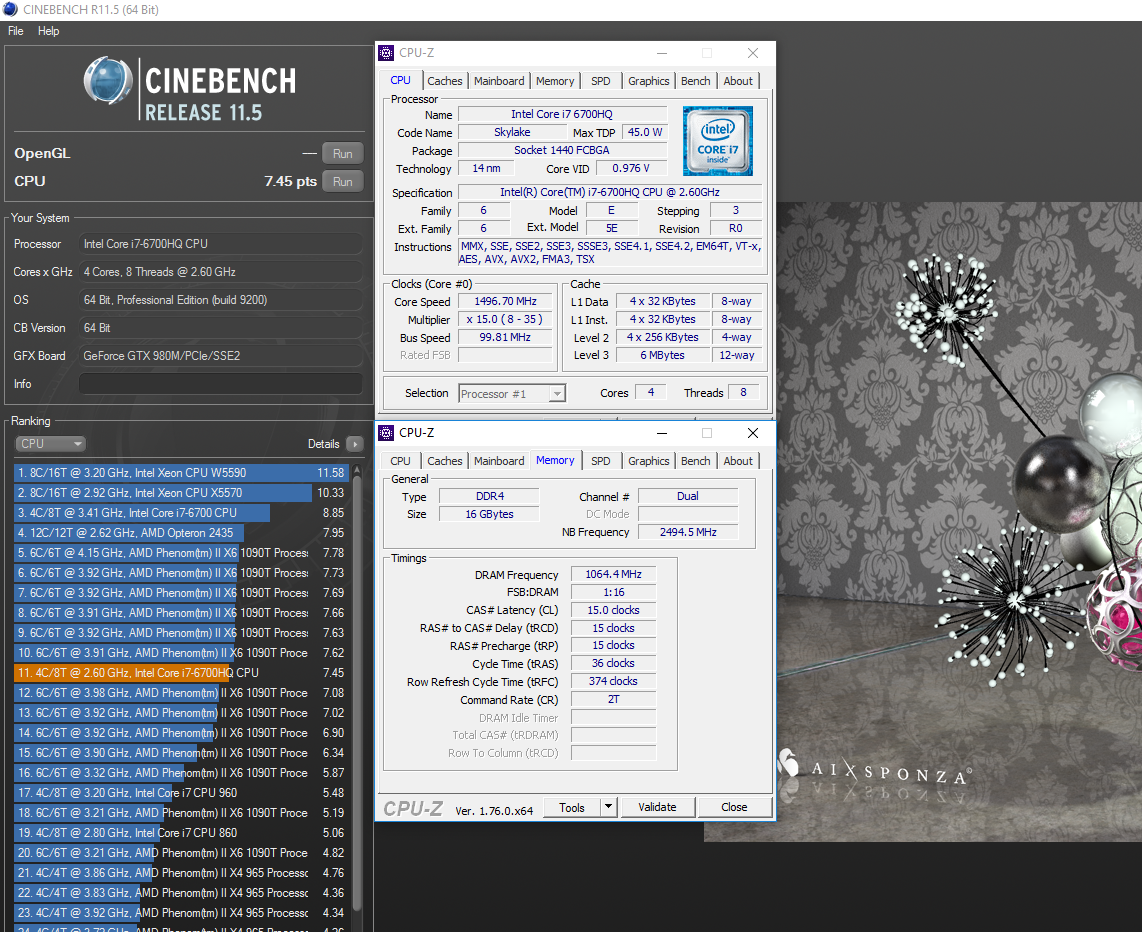Switch to CPU tab in lower CPU-Z window
Viewport: 1142px width, 932px height.
point(400,461)
